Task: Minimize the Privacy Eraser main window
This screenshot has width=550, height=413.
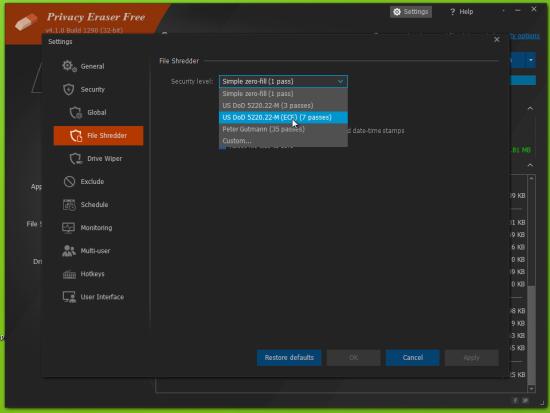Action: pyautogui.click(x=518, y=11)
